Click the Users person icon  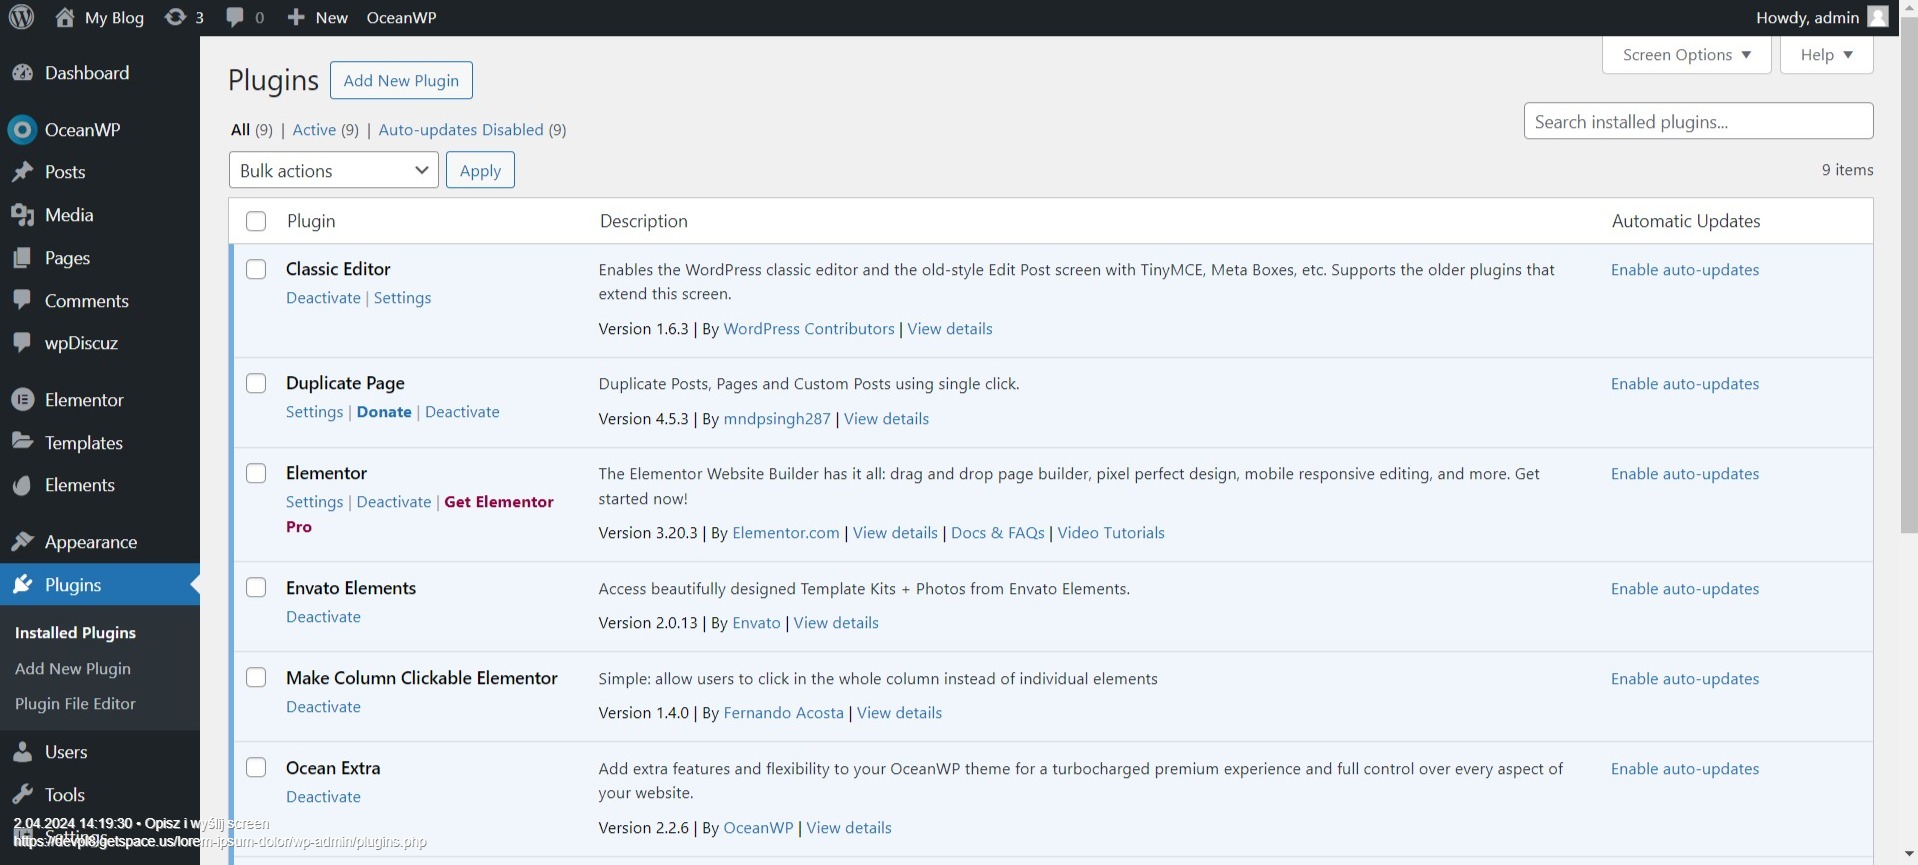tap(22, 752)
